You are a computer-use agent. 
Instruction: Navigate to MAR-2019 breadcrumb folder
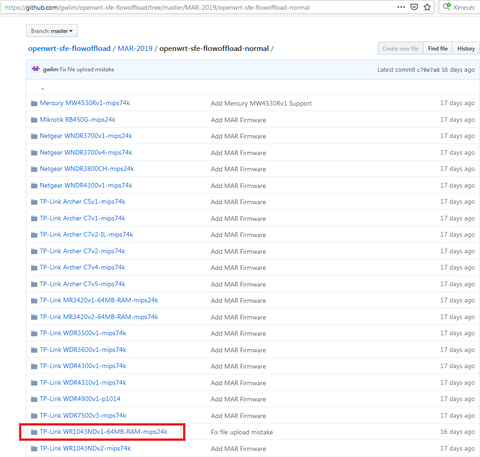(135, 48)
